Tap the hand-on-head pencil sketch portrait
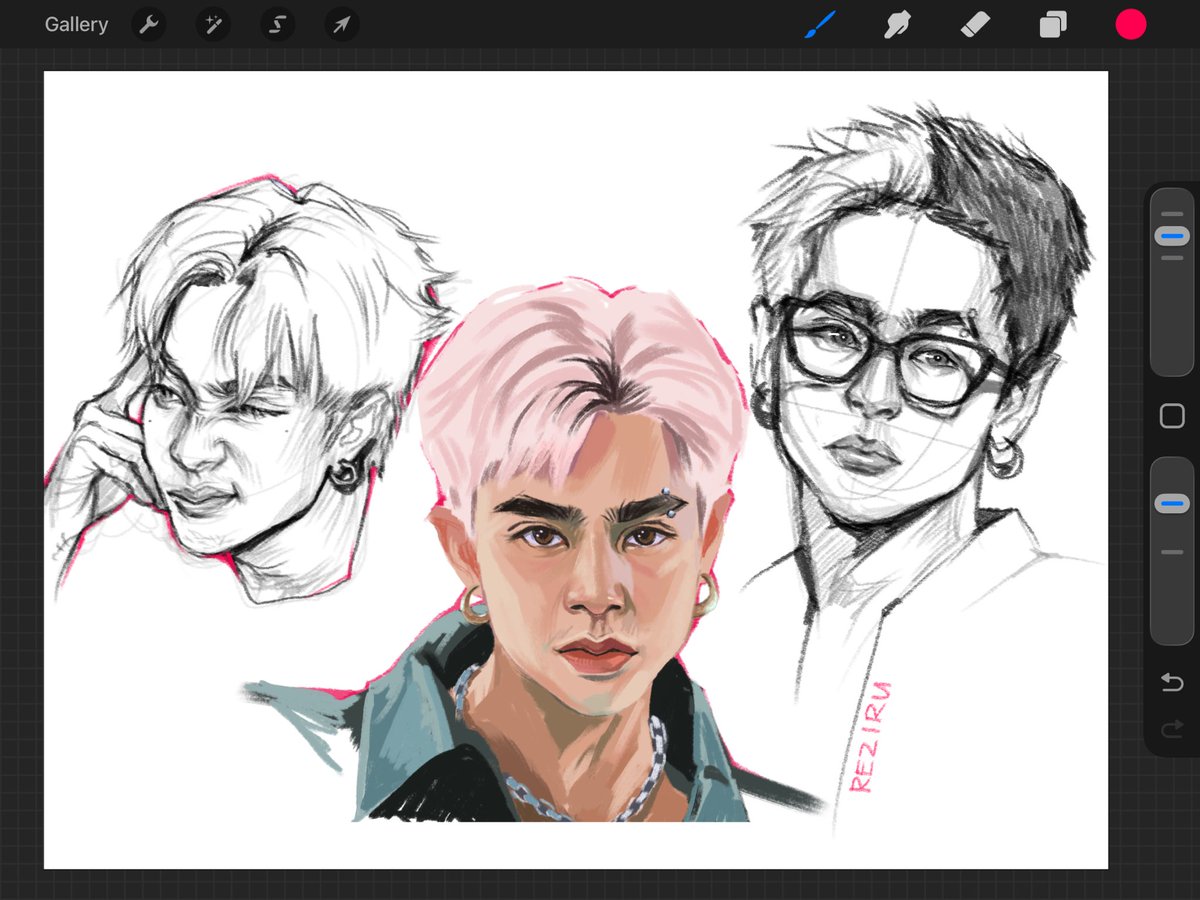Screen dimensions: 1200x900 tap(250, 390)
